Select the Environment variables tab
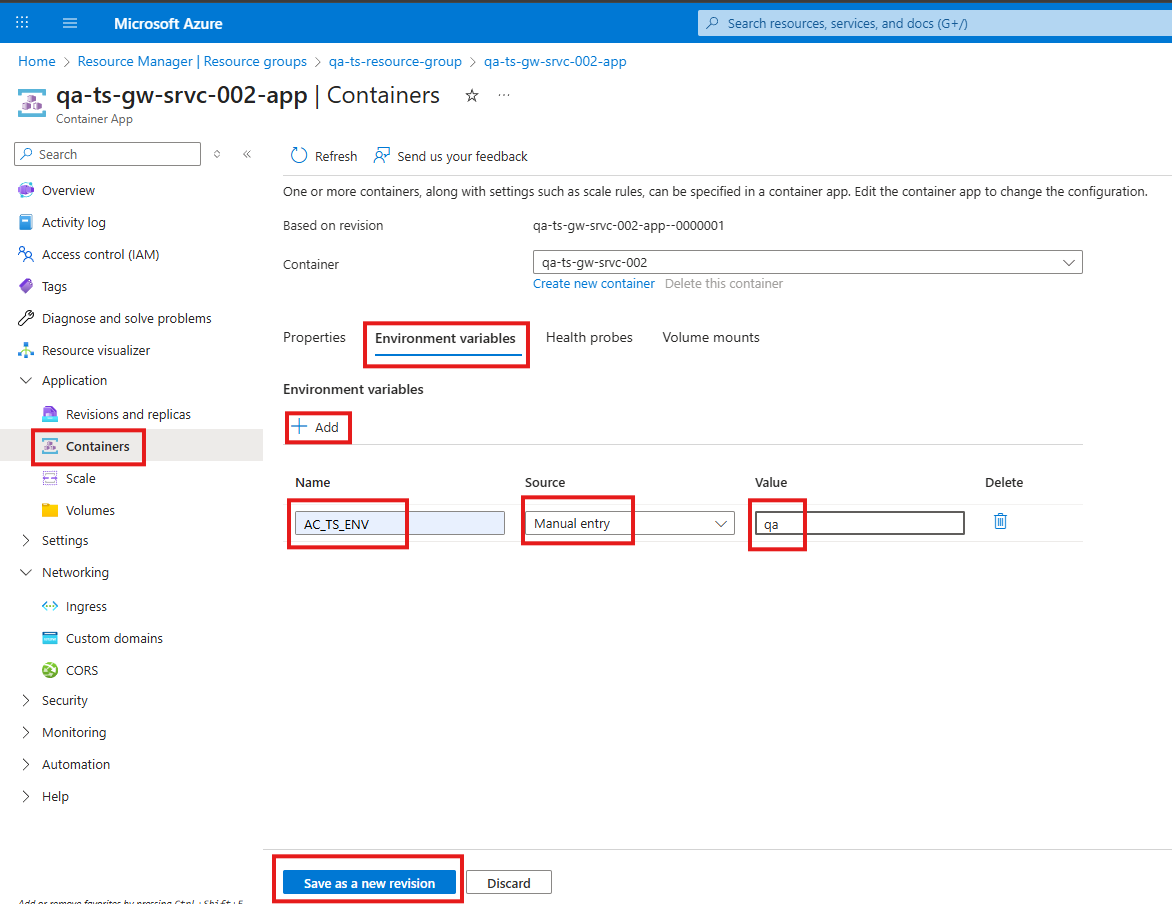The height and width of the screenshot is (904, 1172). point(445,338)
